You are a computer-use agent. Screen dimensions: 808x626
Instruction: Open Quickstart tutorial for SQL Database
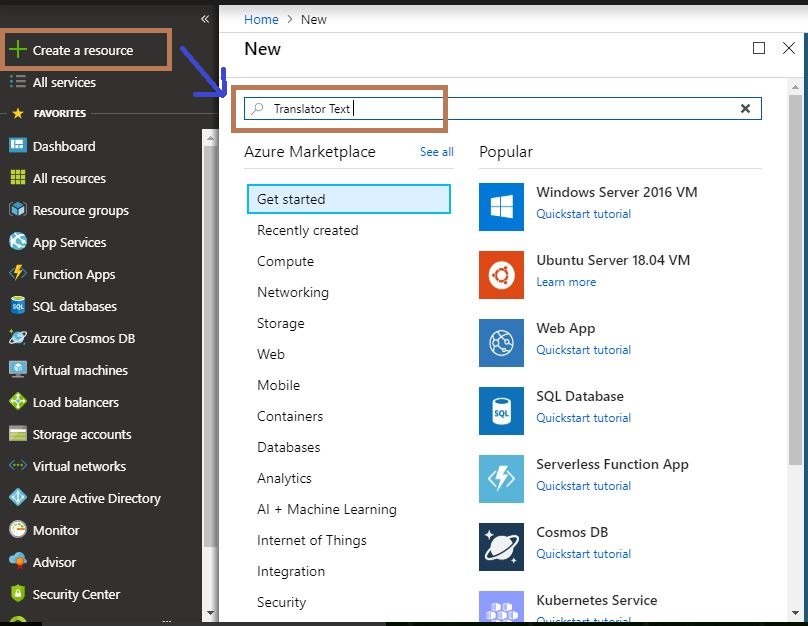pos(583,418)
